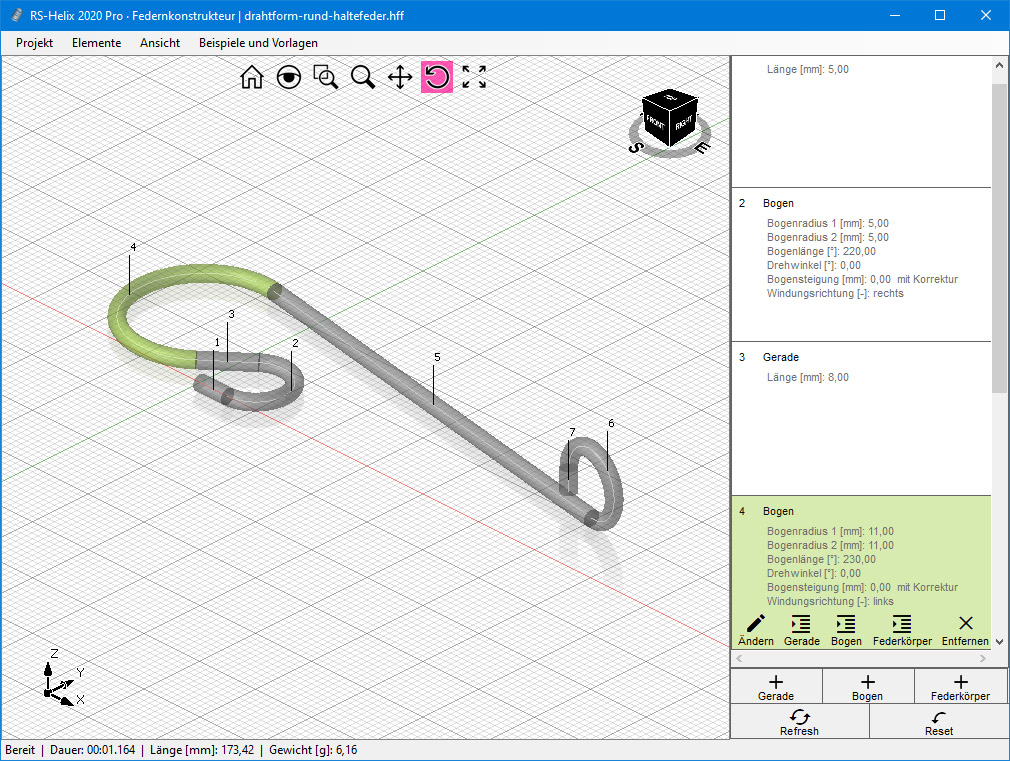Activate the magnifier zoom tool
1010x761 pixels.
coord(363,78)
